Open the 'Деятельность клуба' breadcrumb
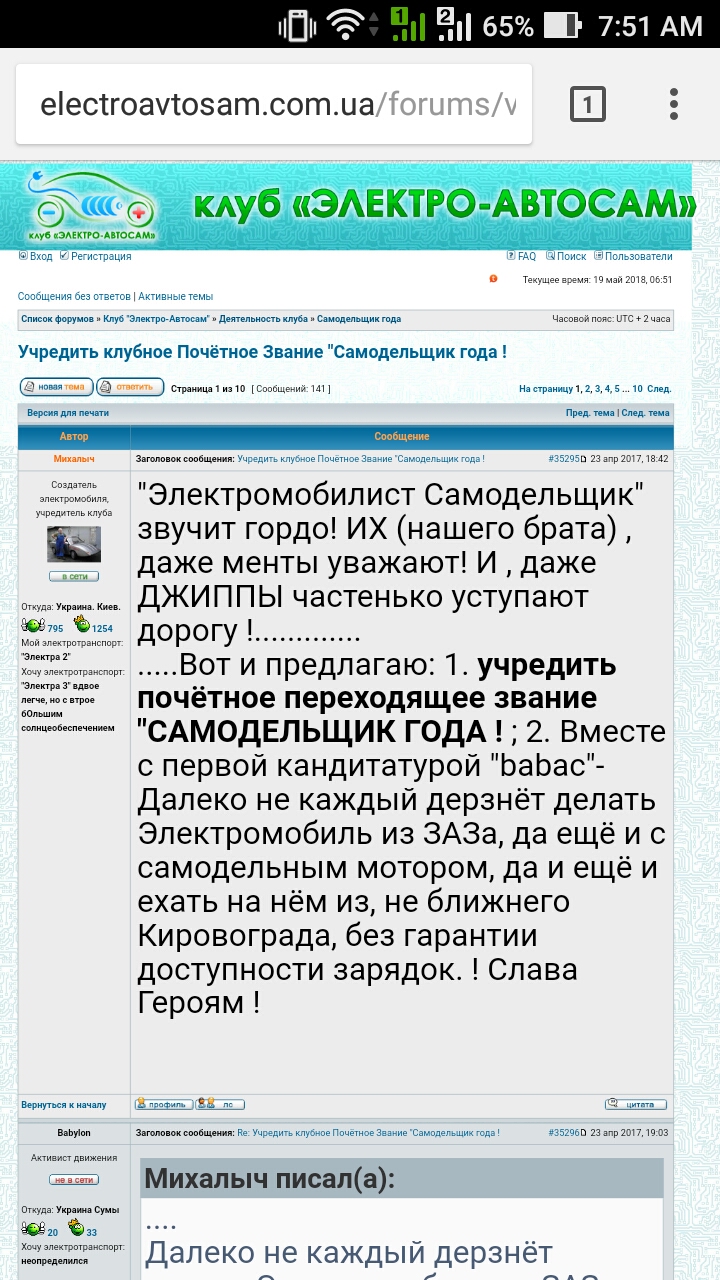This screenshot has height=1280, width=720. 264,319
